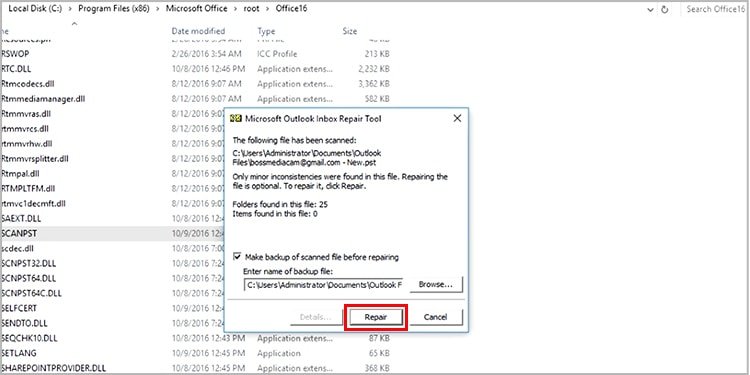
Task: Close the Inbox Repair Tool dialog
Action: [x=457, y=119]
